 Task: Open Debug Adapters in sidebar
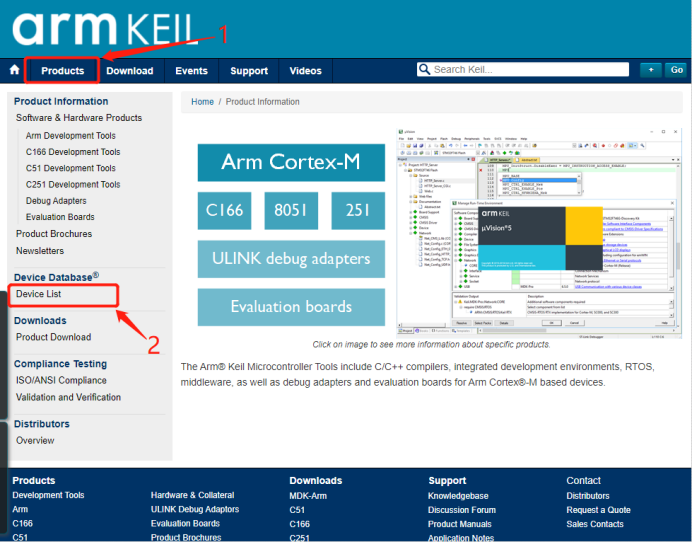click(x=56, y=201)
